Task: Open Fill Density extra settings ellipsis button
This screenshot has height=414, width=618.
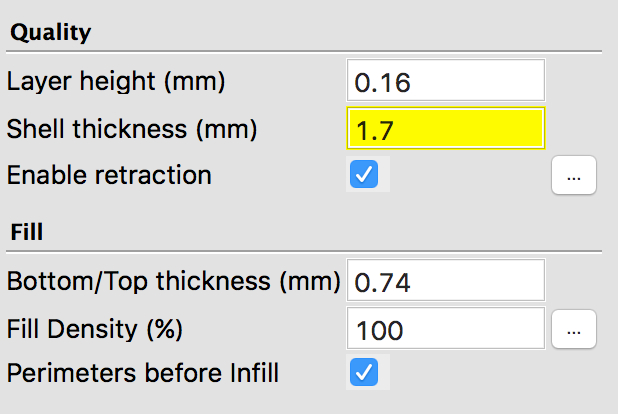Action: (x=573, y=327)
